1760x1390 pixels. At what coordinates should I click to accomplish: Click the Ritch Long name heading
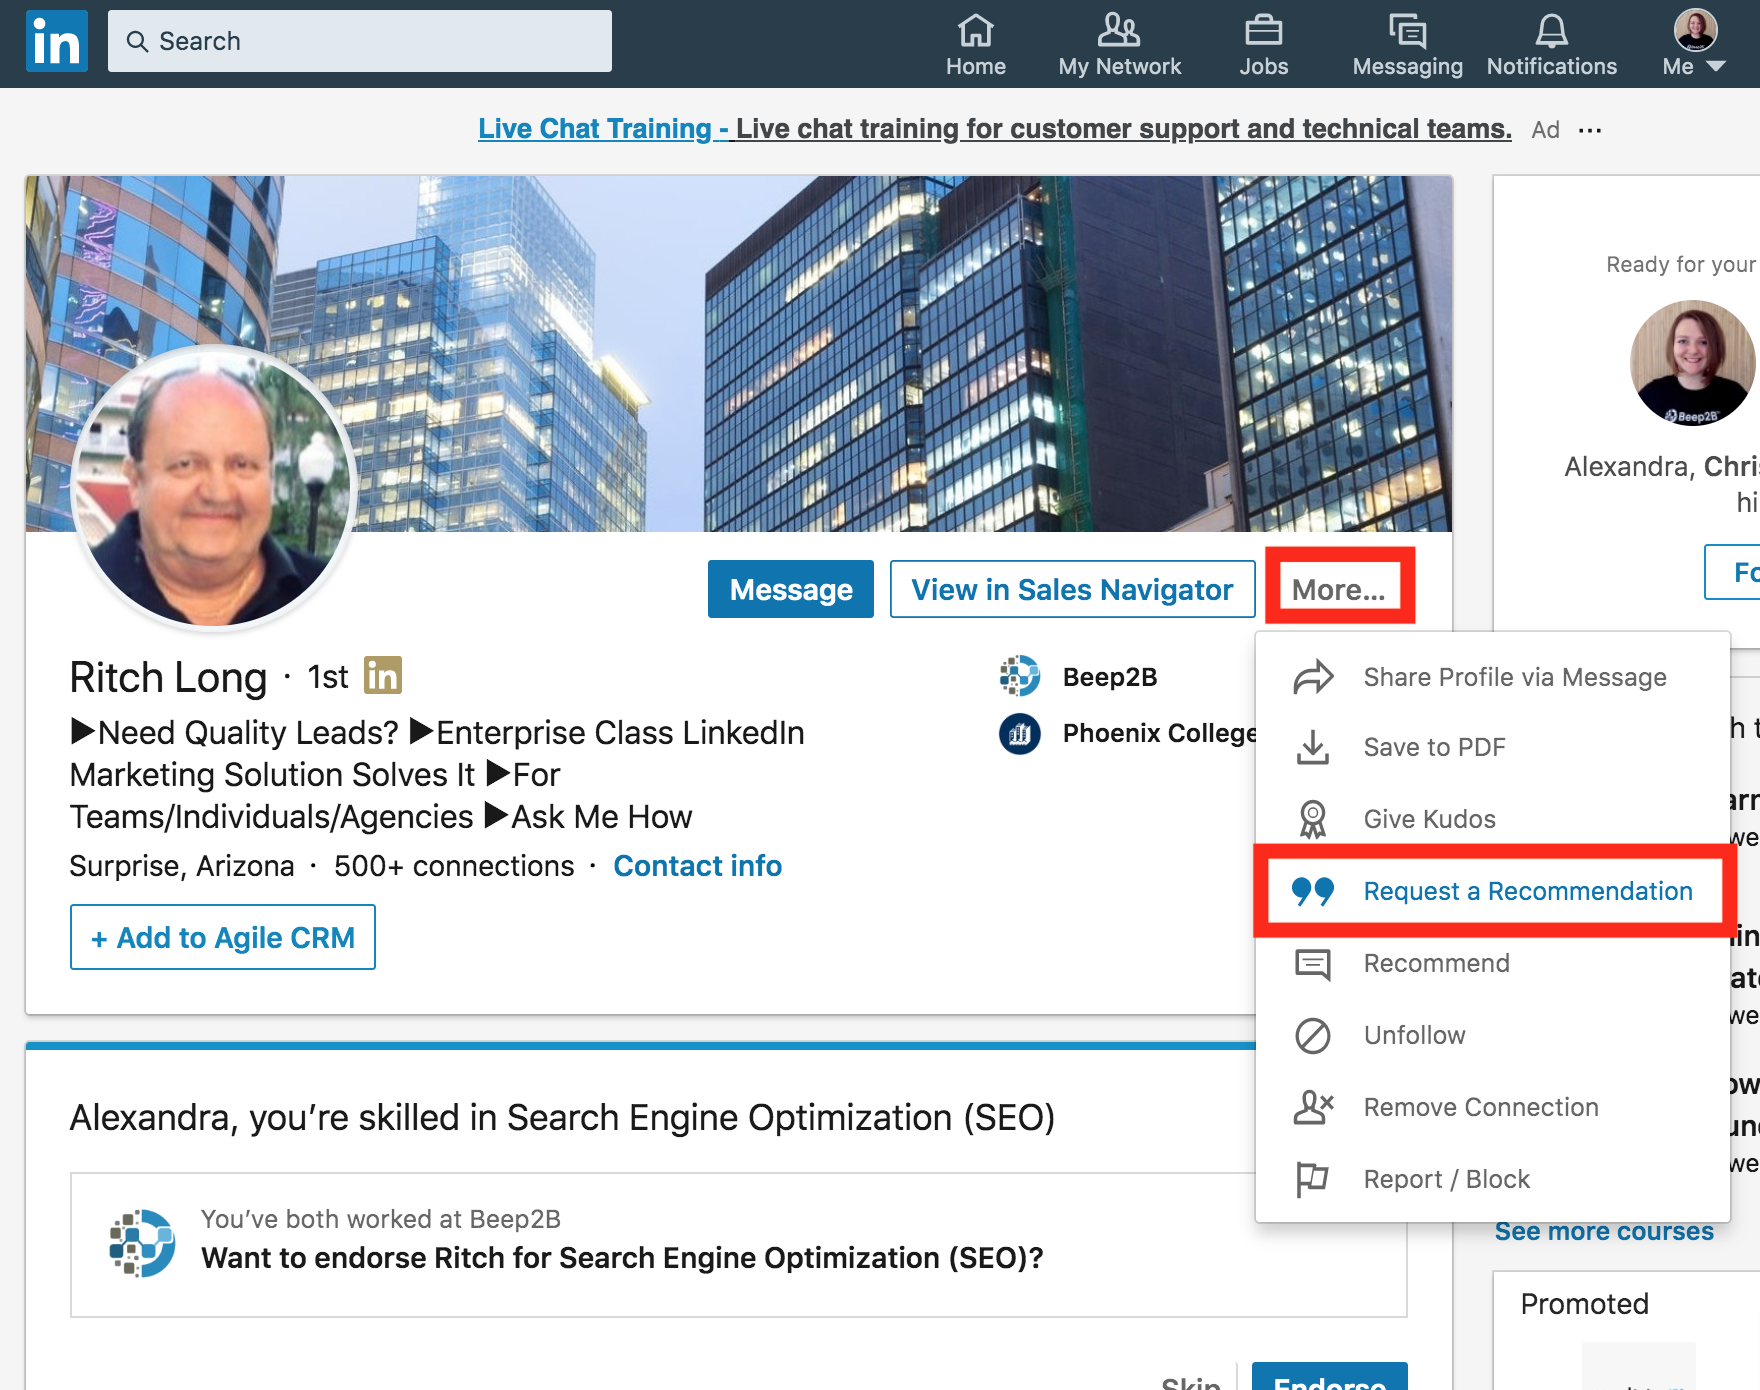(168, 677)
